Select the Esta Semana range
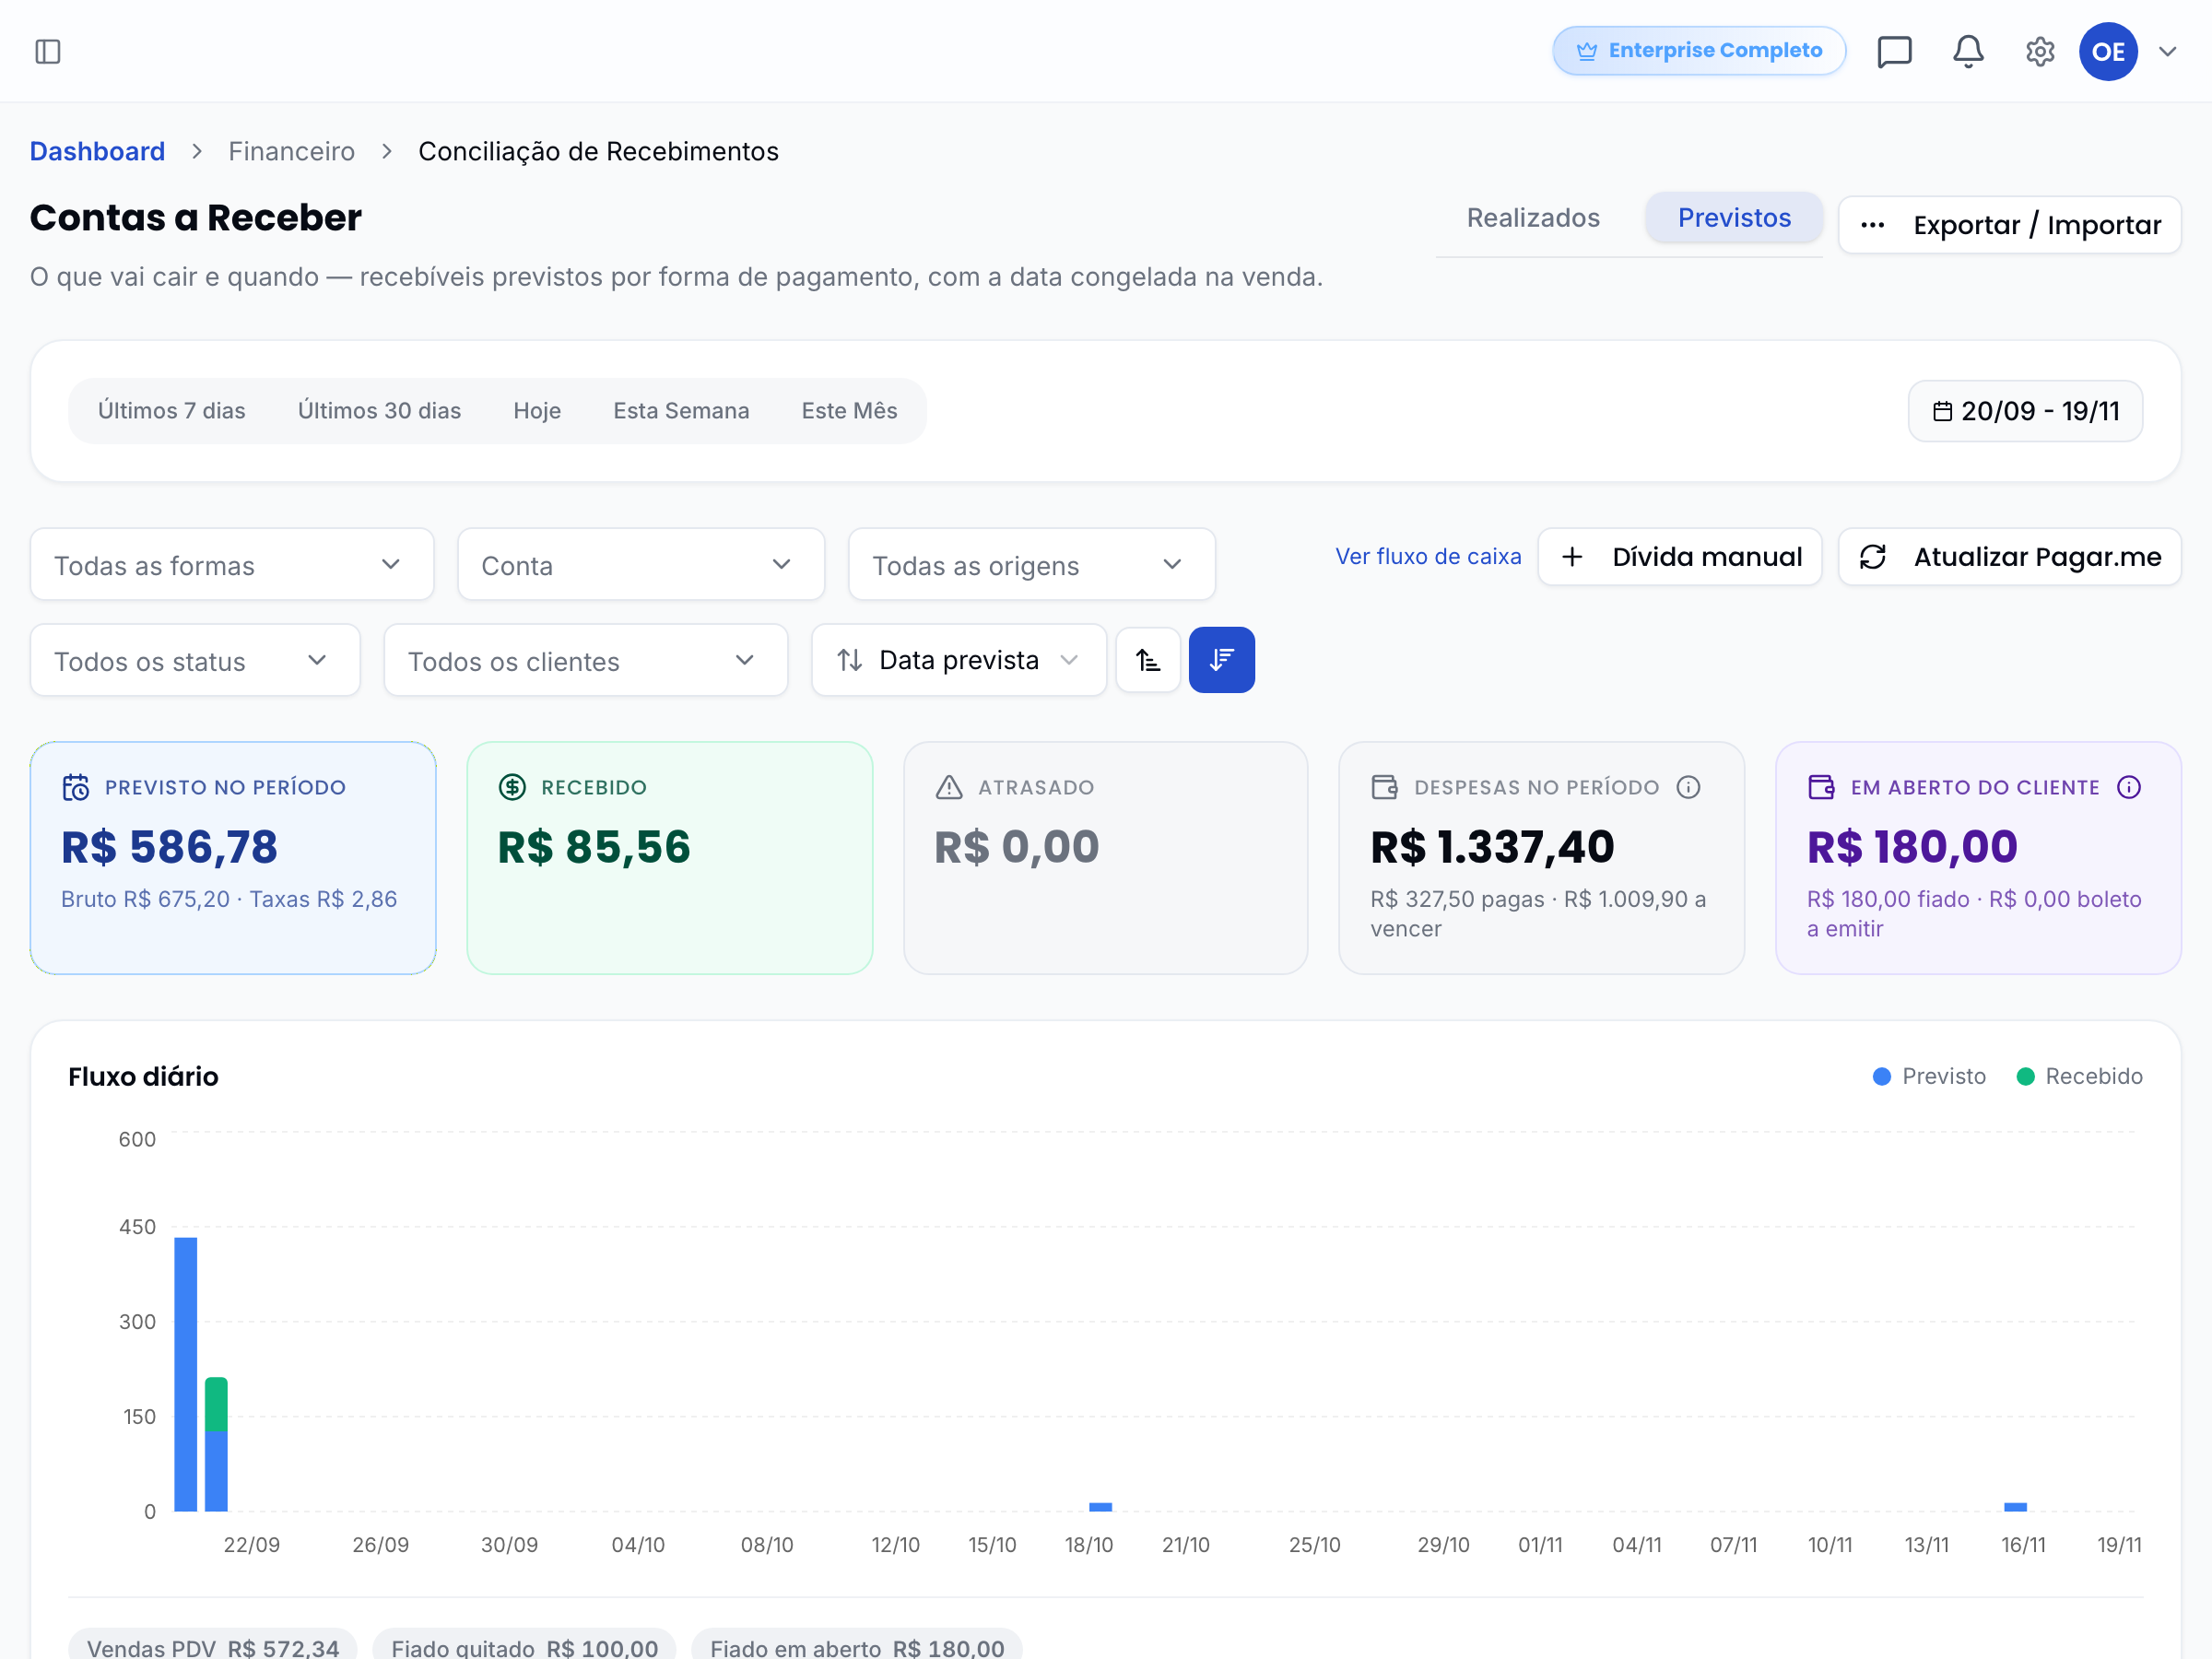This screenshot has height=1659, width=2212. [x=681, y=411]
